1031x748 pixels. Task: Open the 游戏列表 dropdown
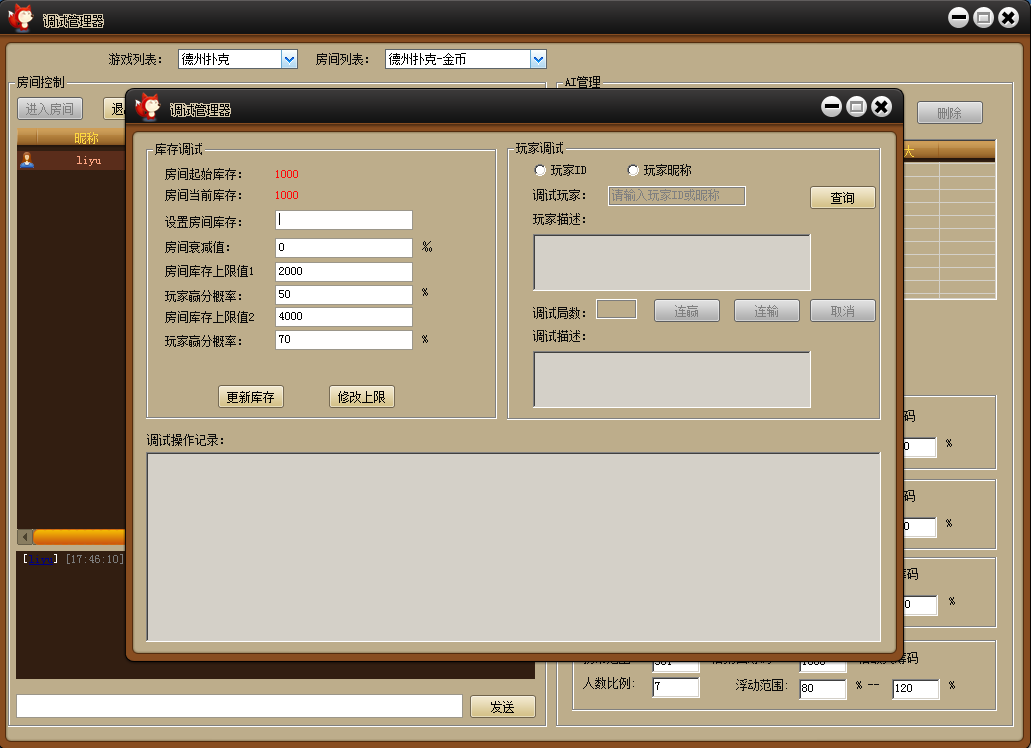point(290,60)
